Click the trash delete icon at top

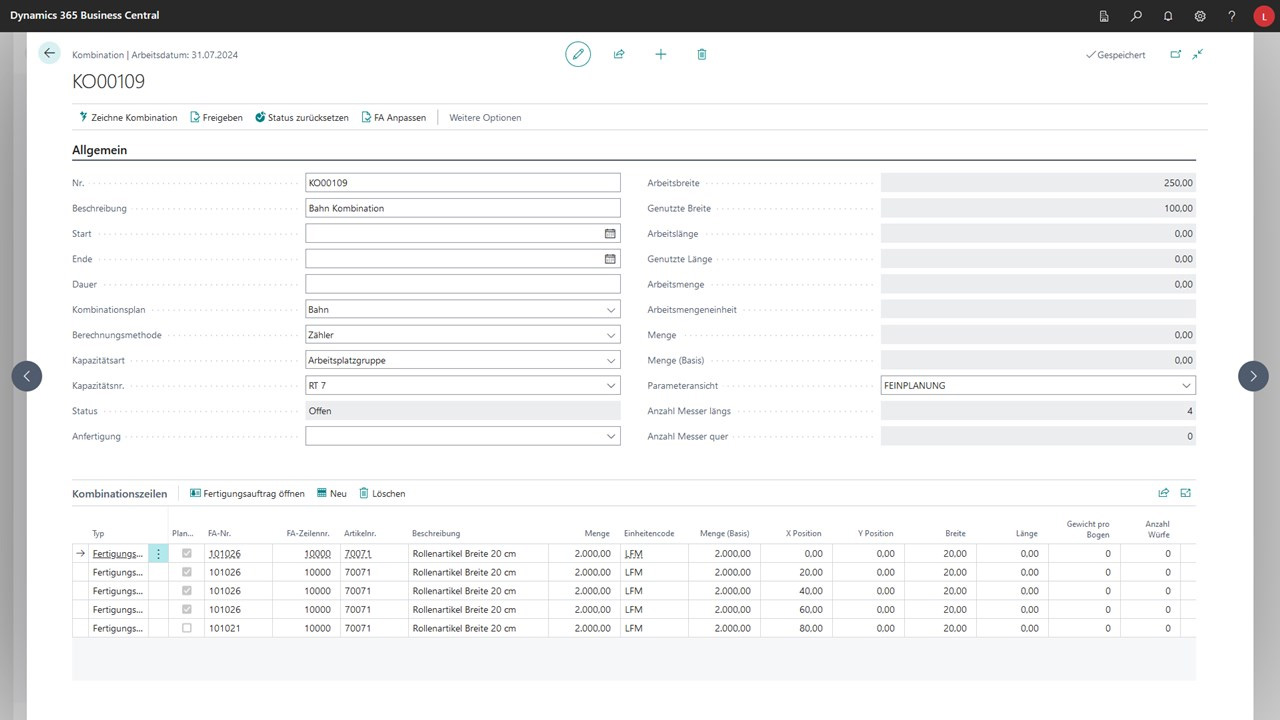pos(702,54)
